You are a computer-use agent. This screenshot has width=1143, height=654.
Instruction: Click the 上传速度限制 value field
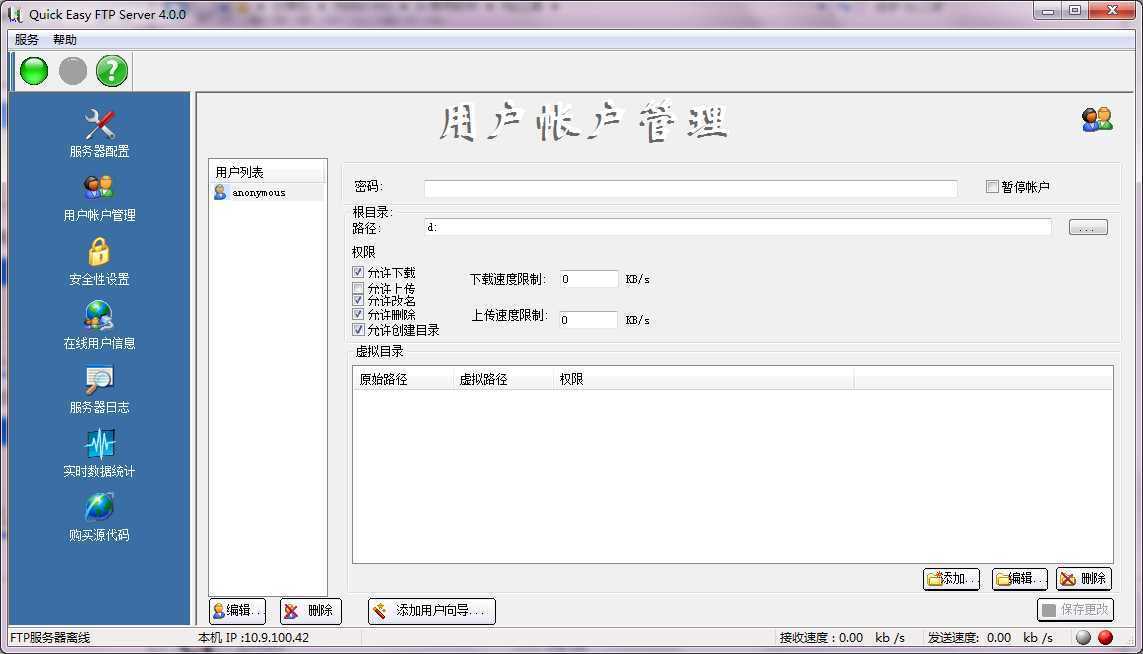point(589,320)
